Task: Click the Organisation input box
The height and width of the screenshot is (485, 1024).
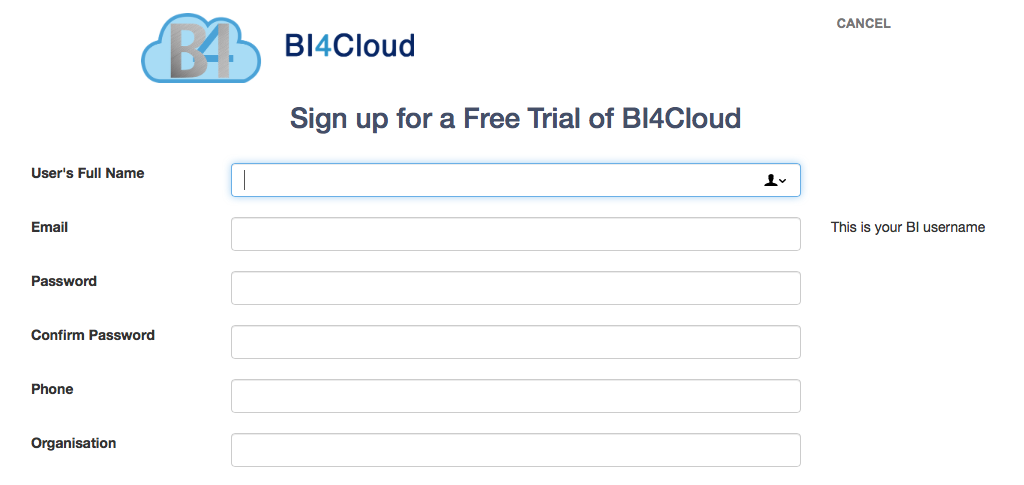Action: tap(516, 450)
